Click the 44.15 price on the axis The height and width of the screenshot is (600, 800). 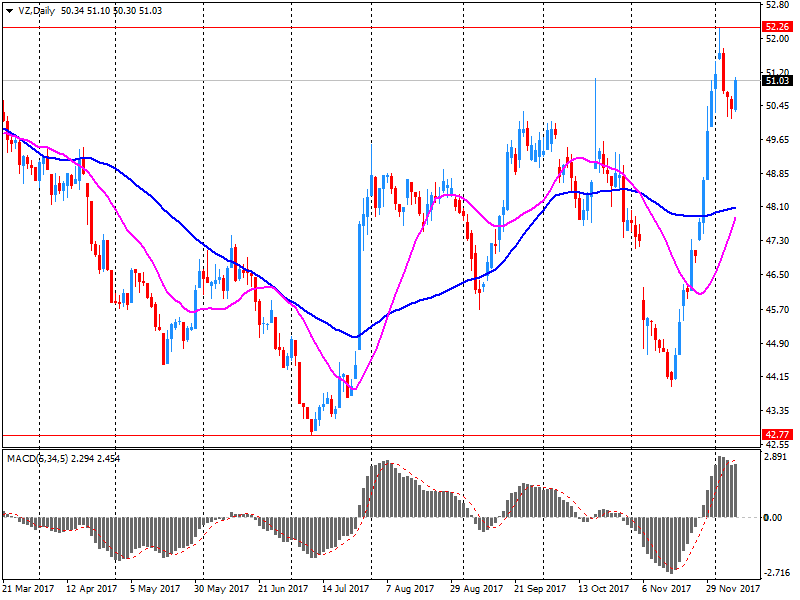[x=774, y=377]
